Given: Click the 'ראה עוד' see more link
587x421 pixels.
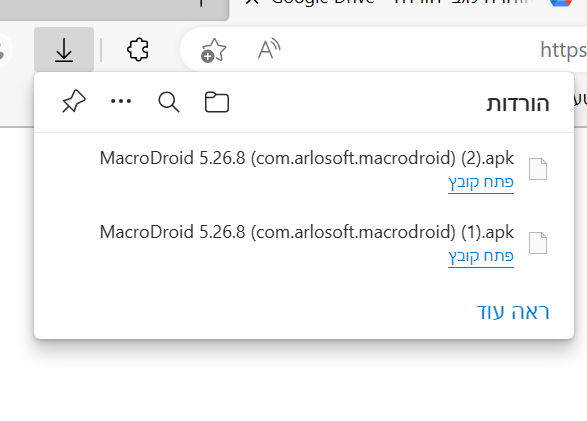Looking at the screenshot, I should [513, 312].
